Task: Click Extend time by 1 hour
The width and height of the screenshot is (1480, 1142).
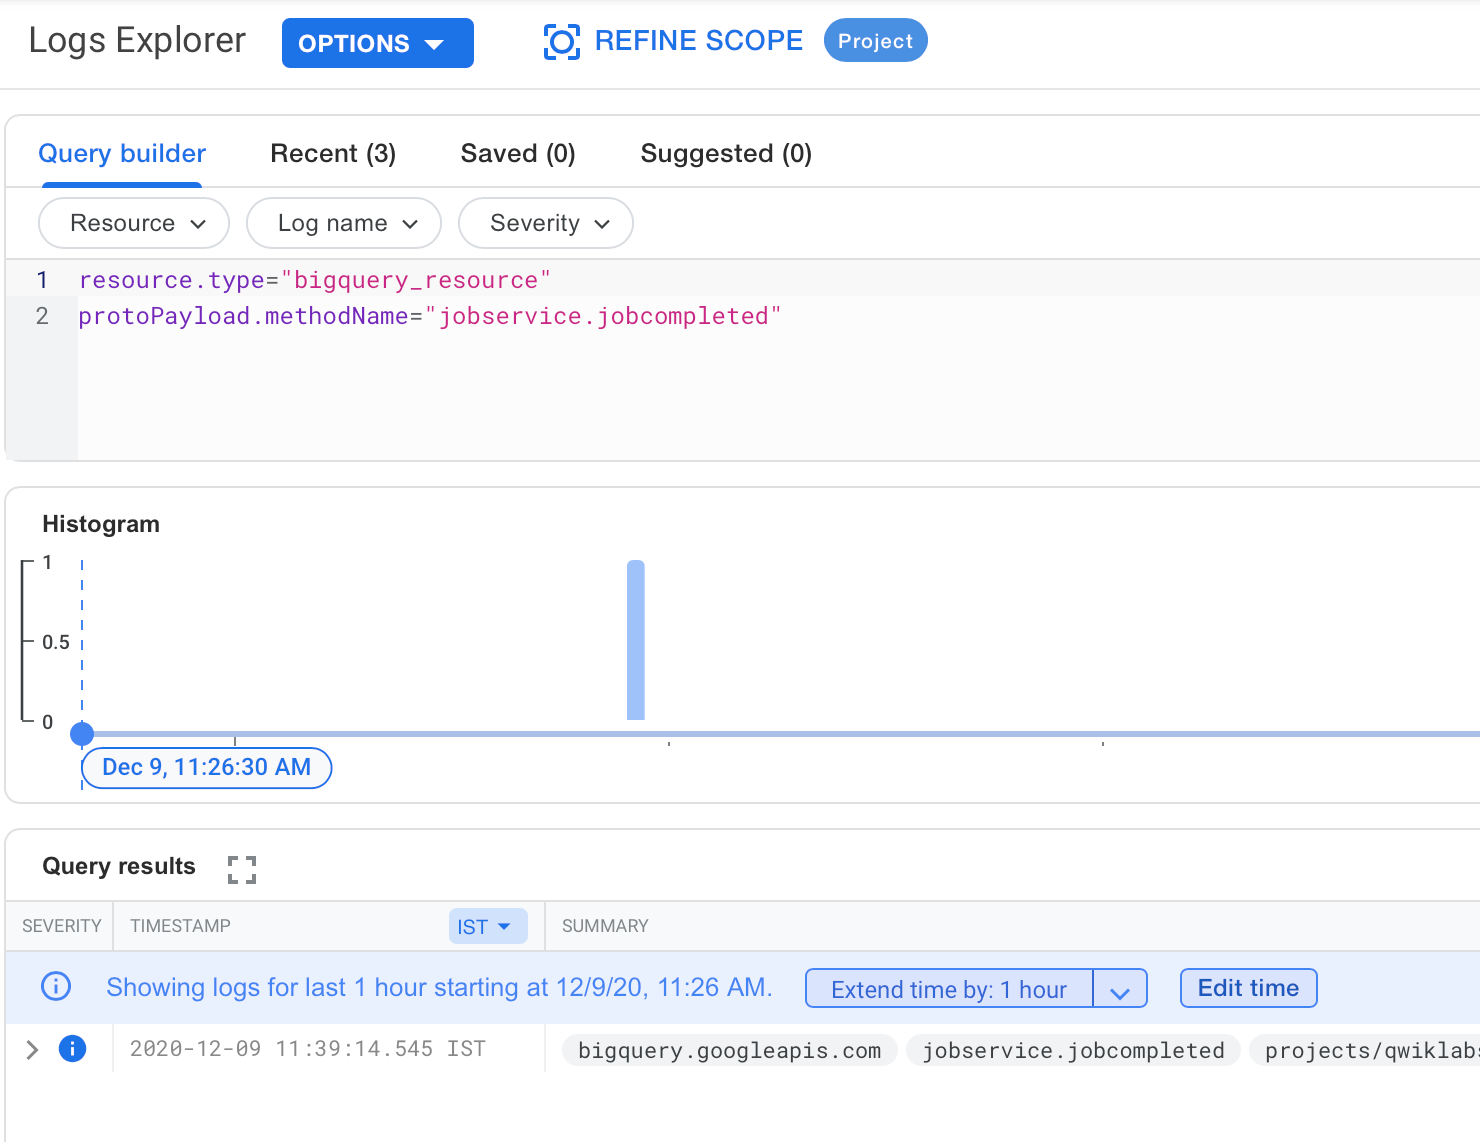Action: click(949, 989)
